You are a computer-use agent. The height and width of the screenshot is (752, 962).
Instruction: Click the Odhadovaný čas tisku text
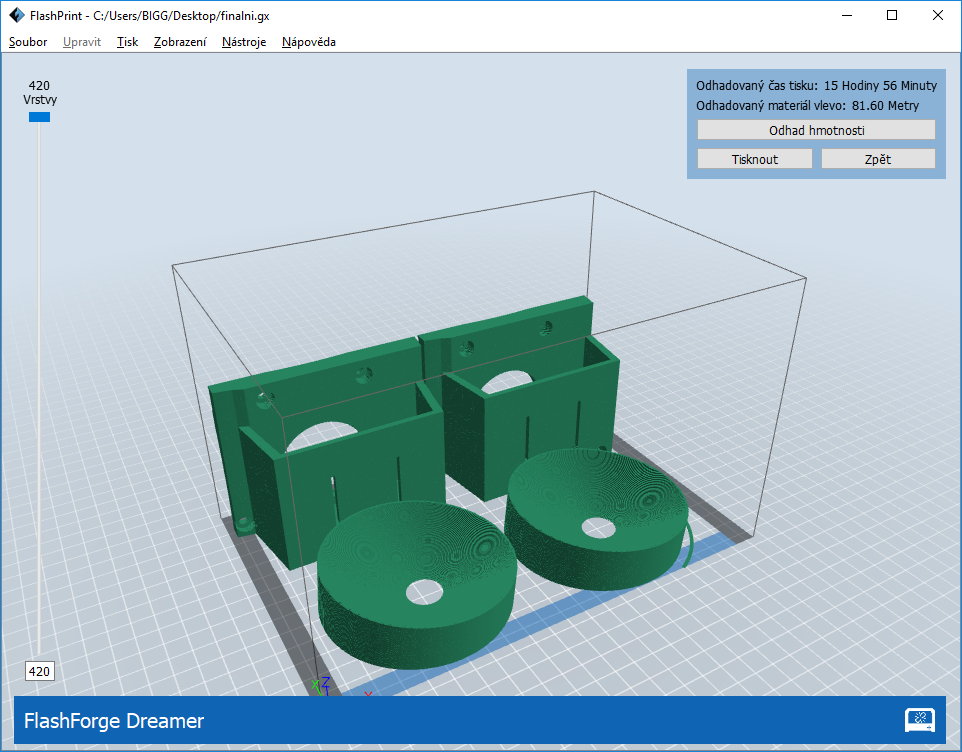[816, 85]
